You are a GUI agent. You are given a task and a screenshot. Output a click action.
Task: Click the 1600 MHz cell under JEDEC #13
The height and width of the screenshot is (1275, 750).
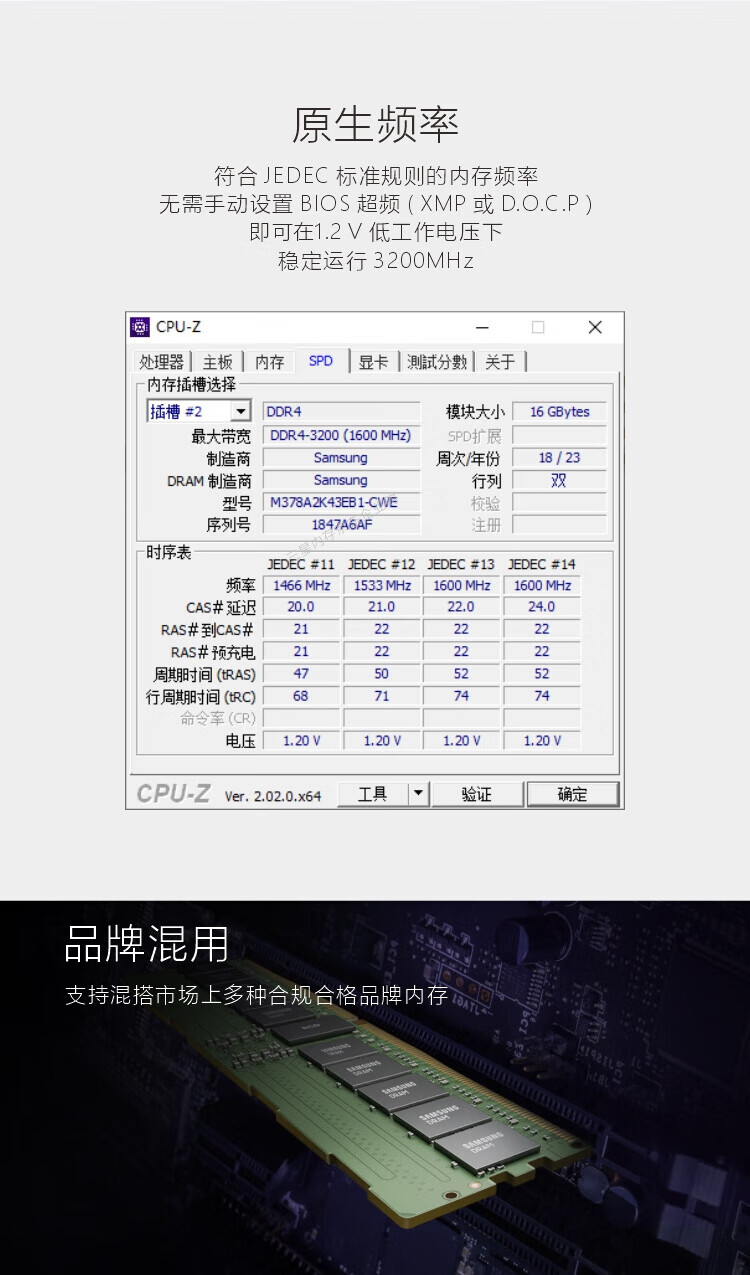click(461, 585)
